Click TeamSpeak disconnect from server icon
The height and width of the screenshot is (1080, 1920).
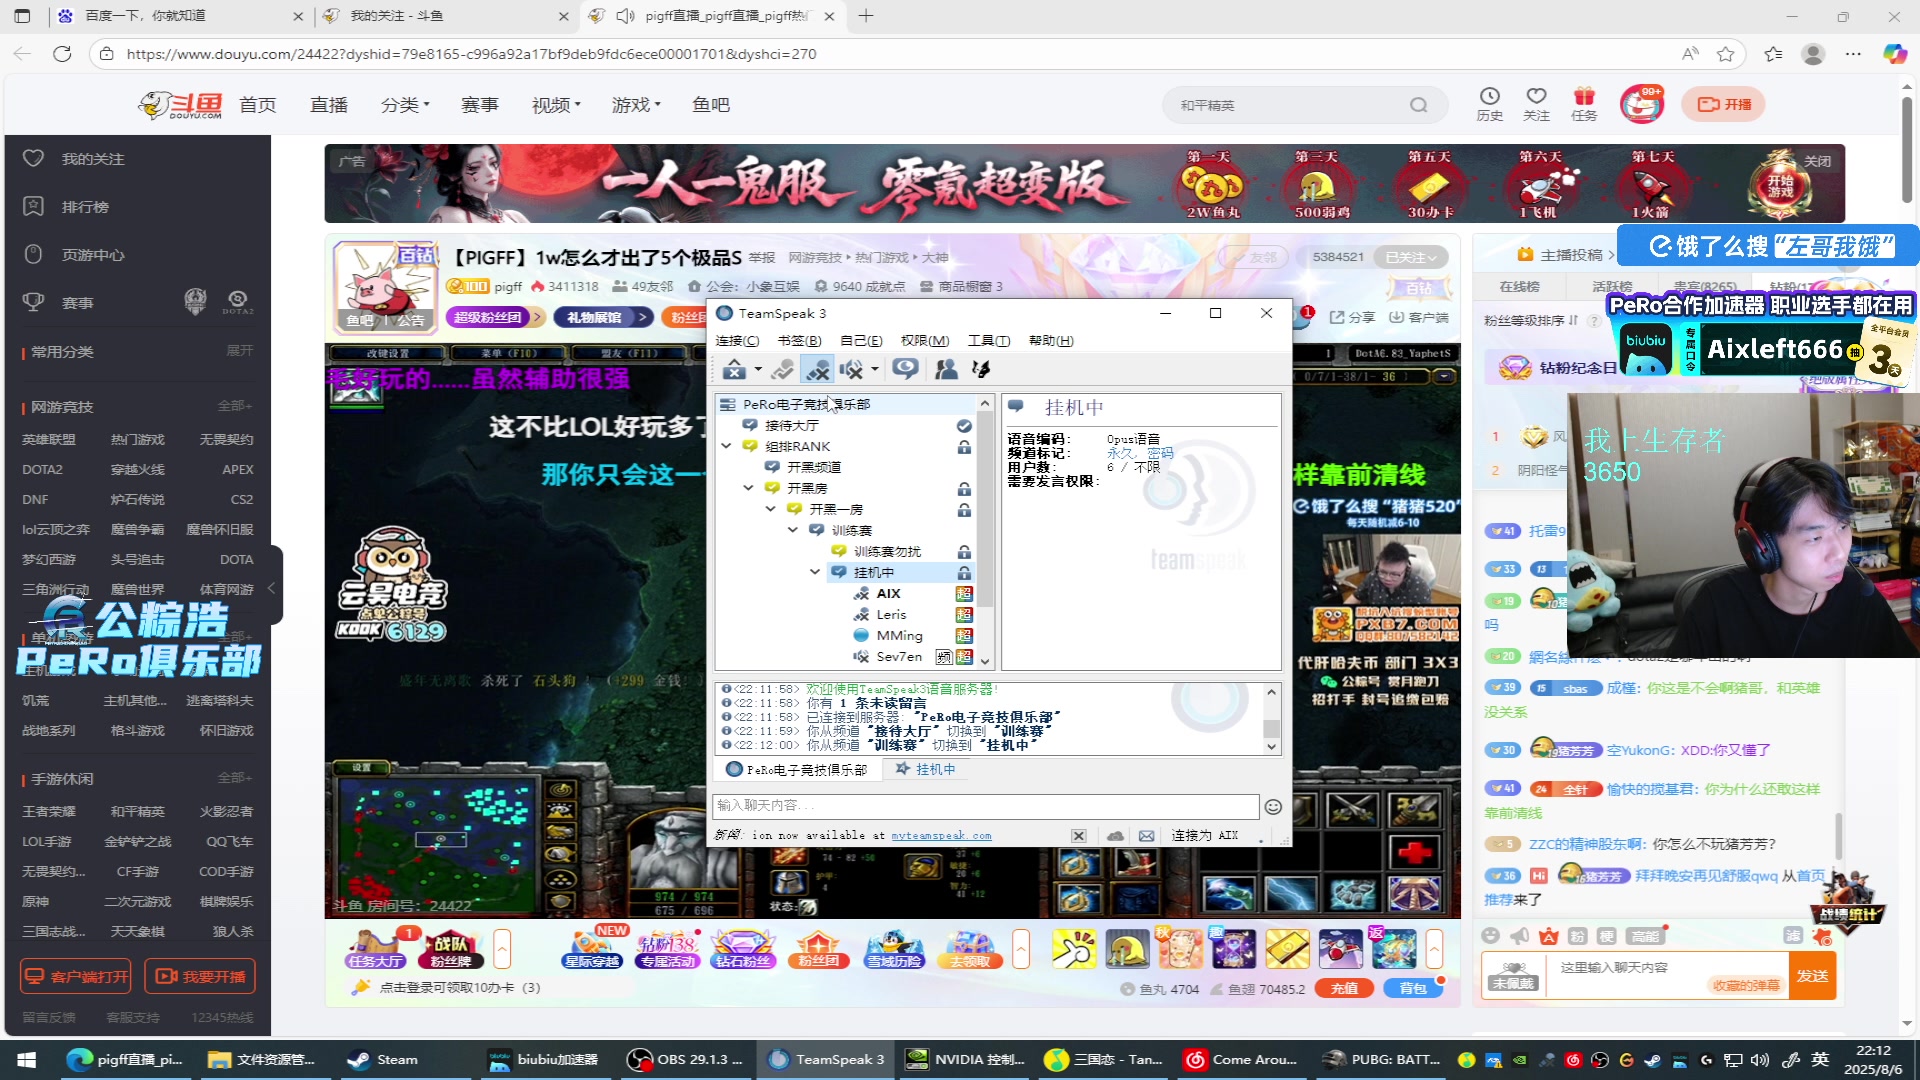734,370
